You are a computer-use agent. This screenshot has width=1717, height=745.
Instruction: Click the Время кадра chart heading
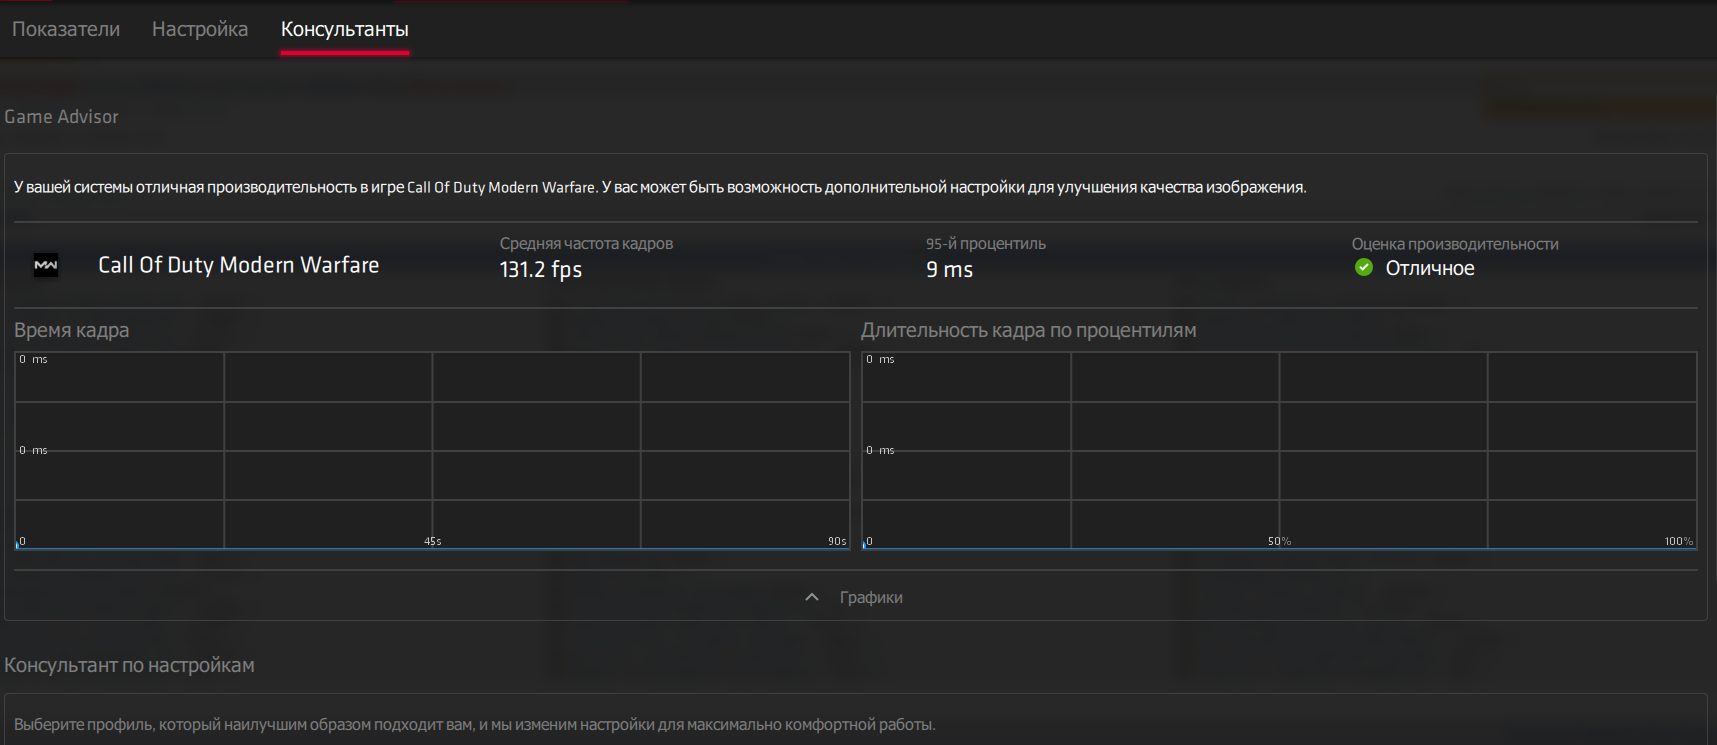point(72,330)
